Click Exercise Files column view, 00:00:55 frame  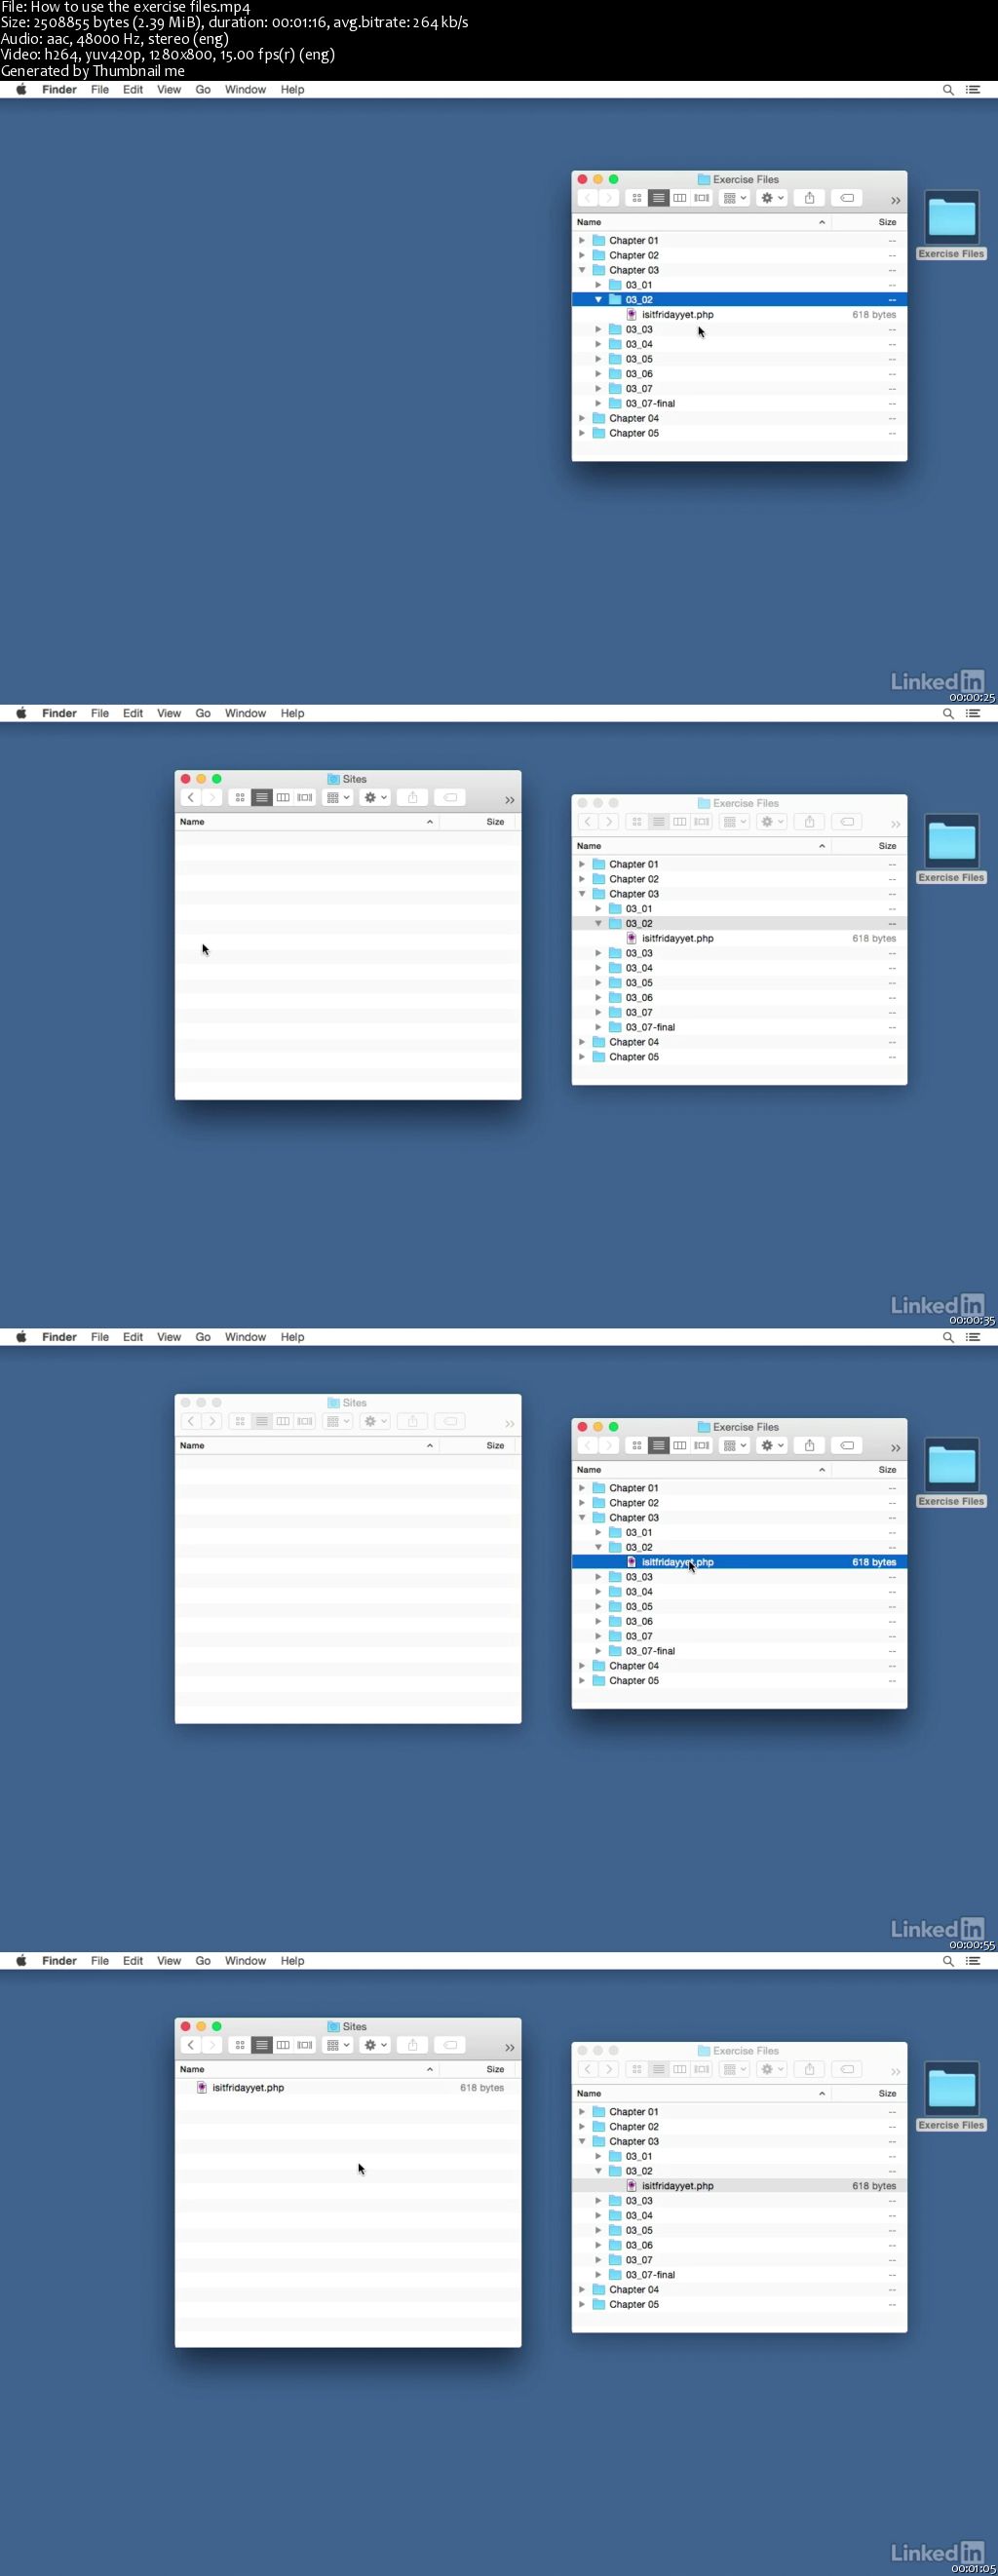point(680,1445)
